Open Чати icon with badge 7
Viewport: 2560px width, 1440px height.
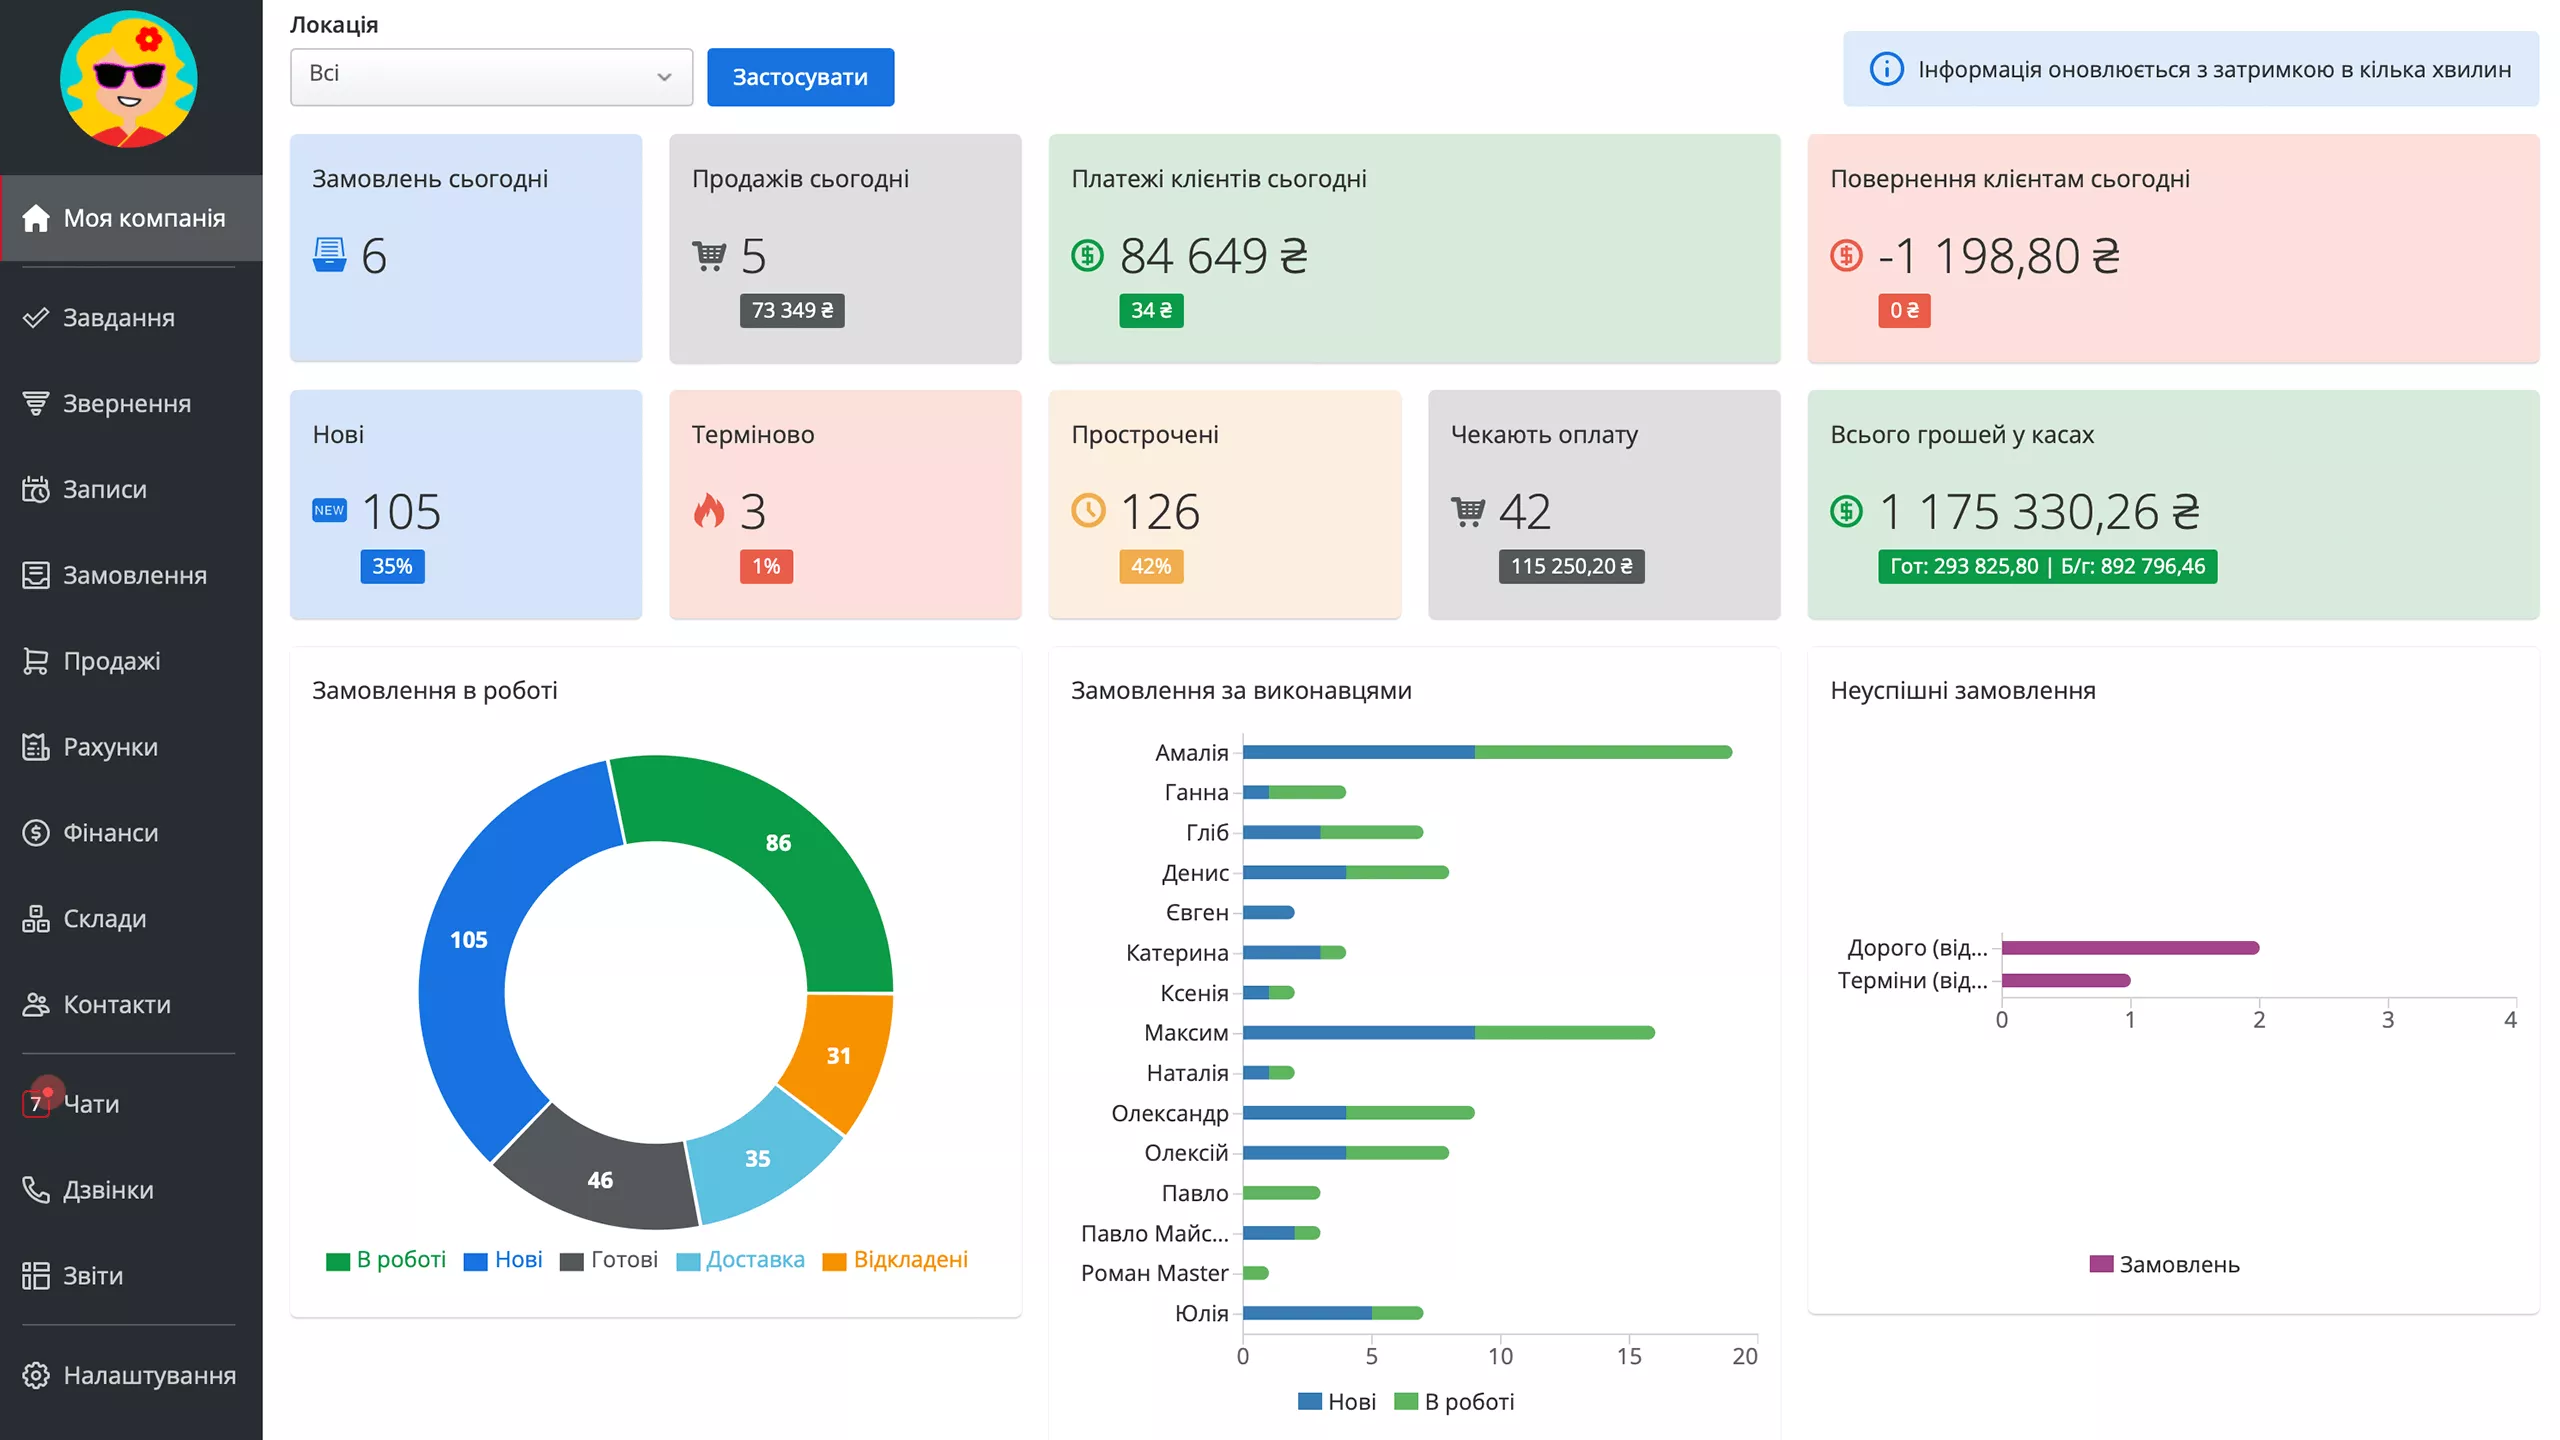click(x=36, y=1104)
